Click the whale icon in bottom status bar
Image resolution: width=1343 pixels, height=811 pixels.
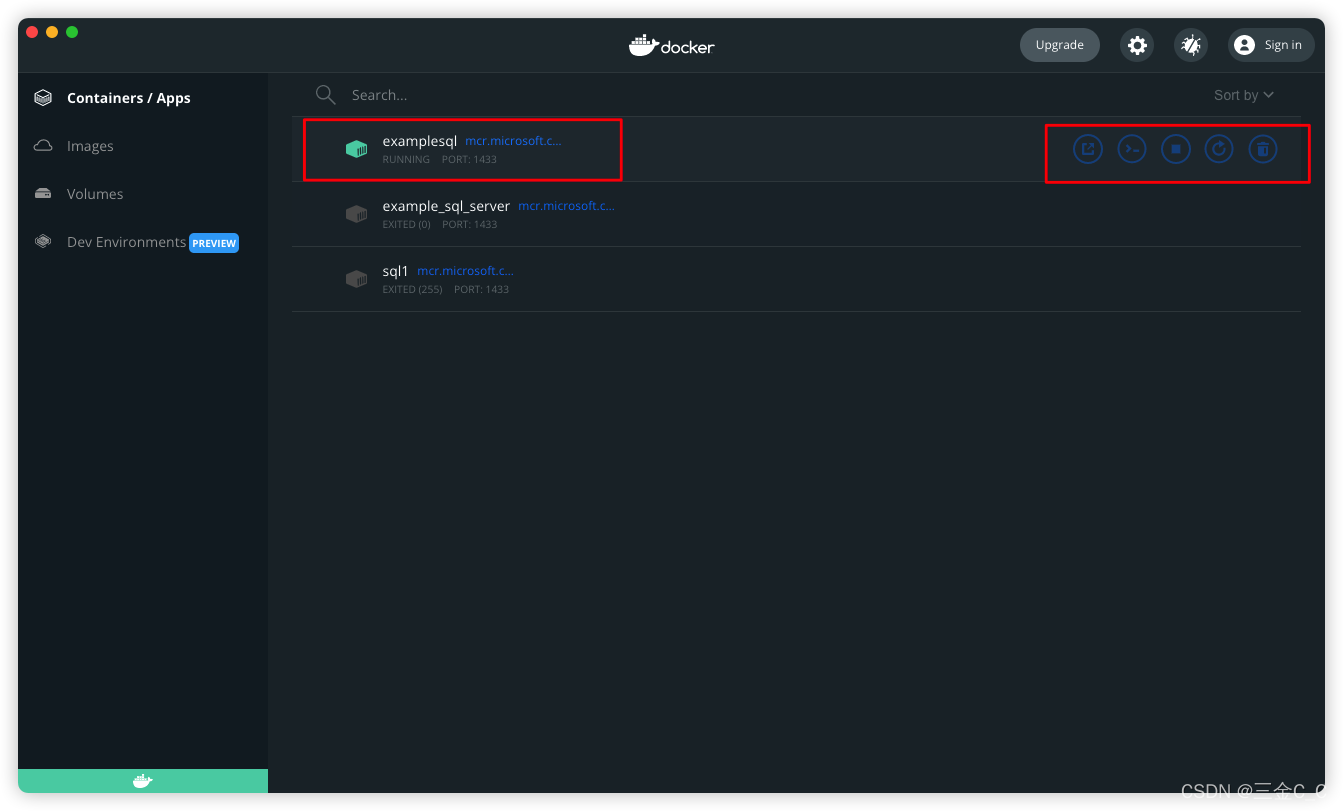click(x=143, y=781)
